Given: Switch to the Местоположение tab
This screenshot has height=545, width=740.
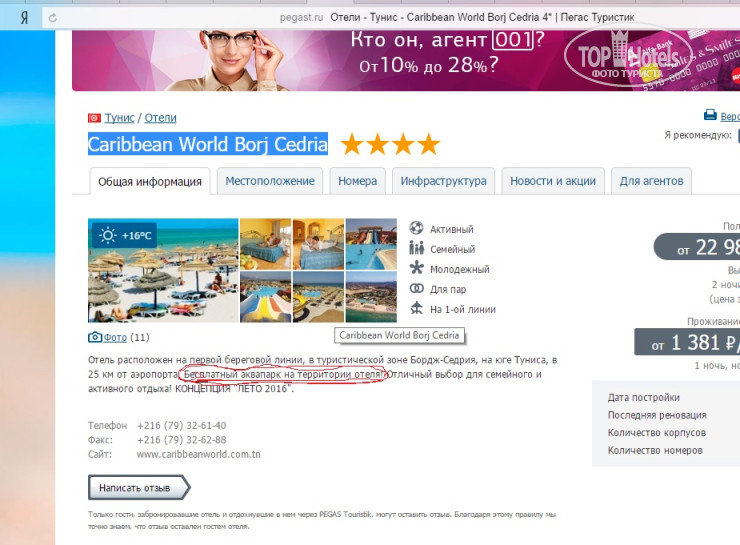Looking at the screenshot, I should point(270,181).
